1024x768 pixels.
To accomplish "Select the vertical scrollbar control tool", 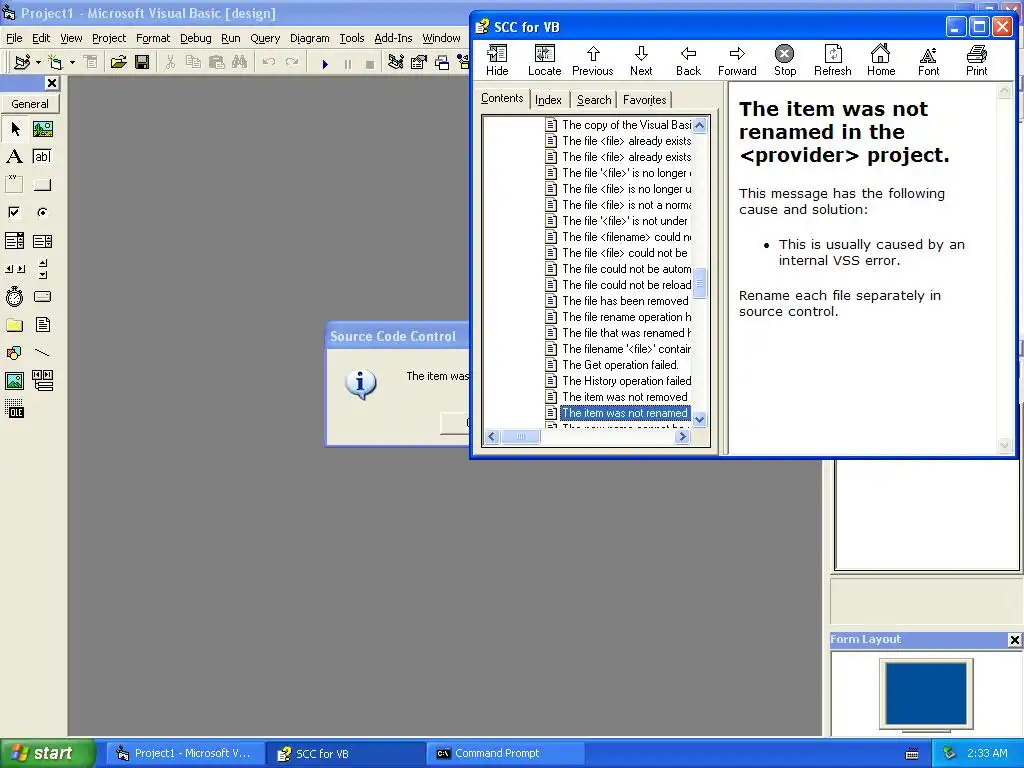I will pyautogui.click(x=42, y=268).
